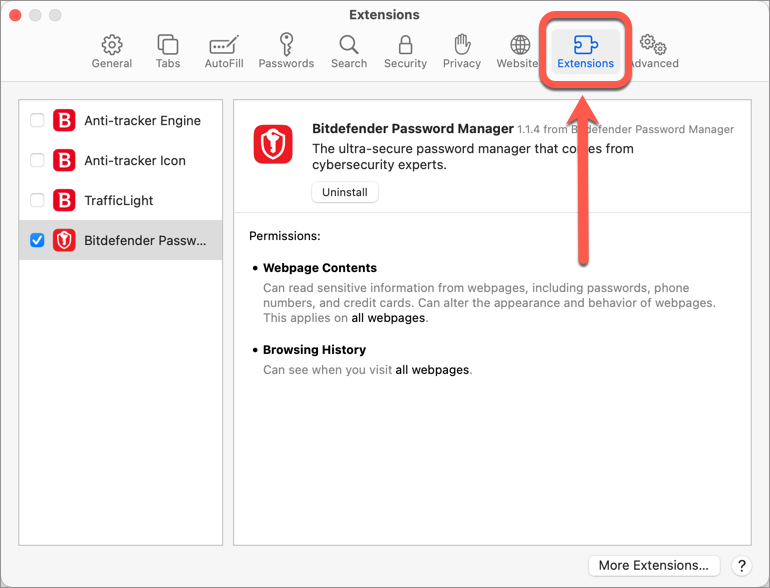The width and height of the screenshot is (770, 588).
Task: Click the Webpage Contents permission heading
Action: 320,268
